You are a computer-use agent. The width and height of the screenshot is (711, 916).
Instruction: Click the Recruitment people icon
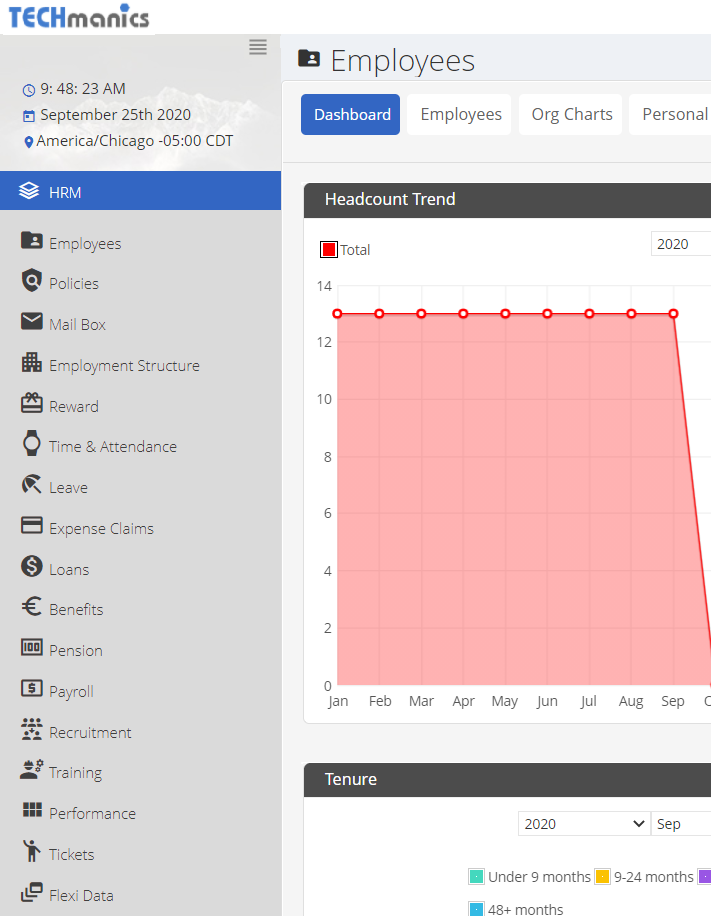pyautogui.click(x=32, y=729)
